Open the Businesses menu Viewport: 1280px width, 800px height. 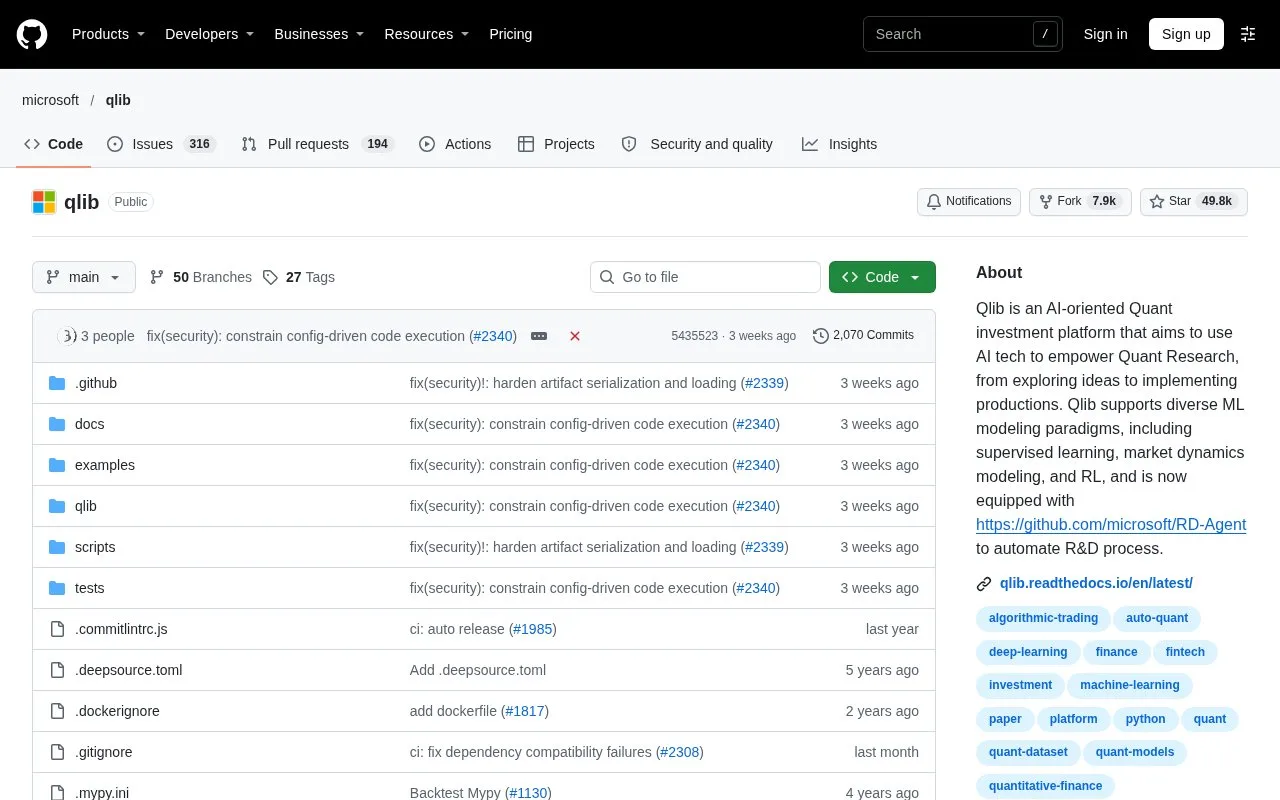point(319,34)
